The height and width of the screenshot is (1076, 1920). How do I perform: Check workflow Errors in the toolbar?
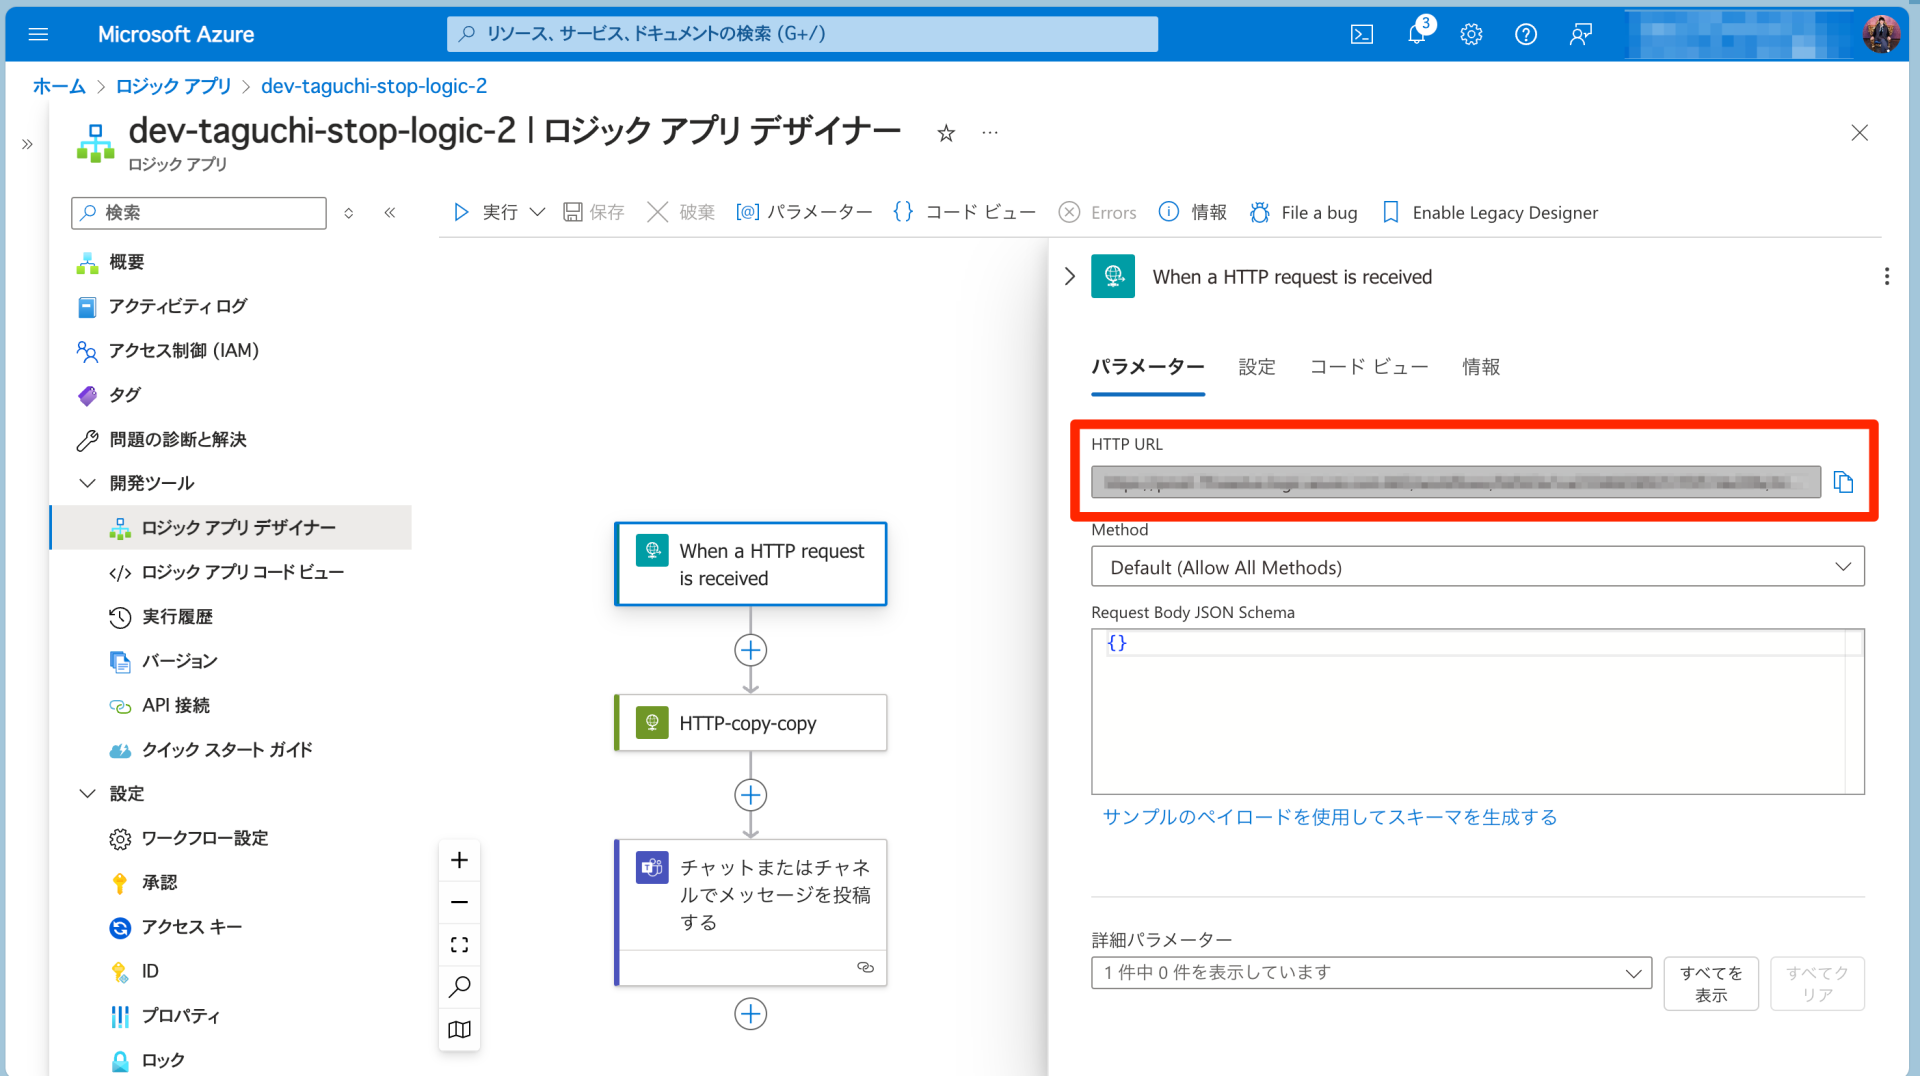click(x=1097, y=212)
